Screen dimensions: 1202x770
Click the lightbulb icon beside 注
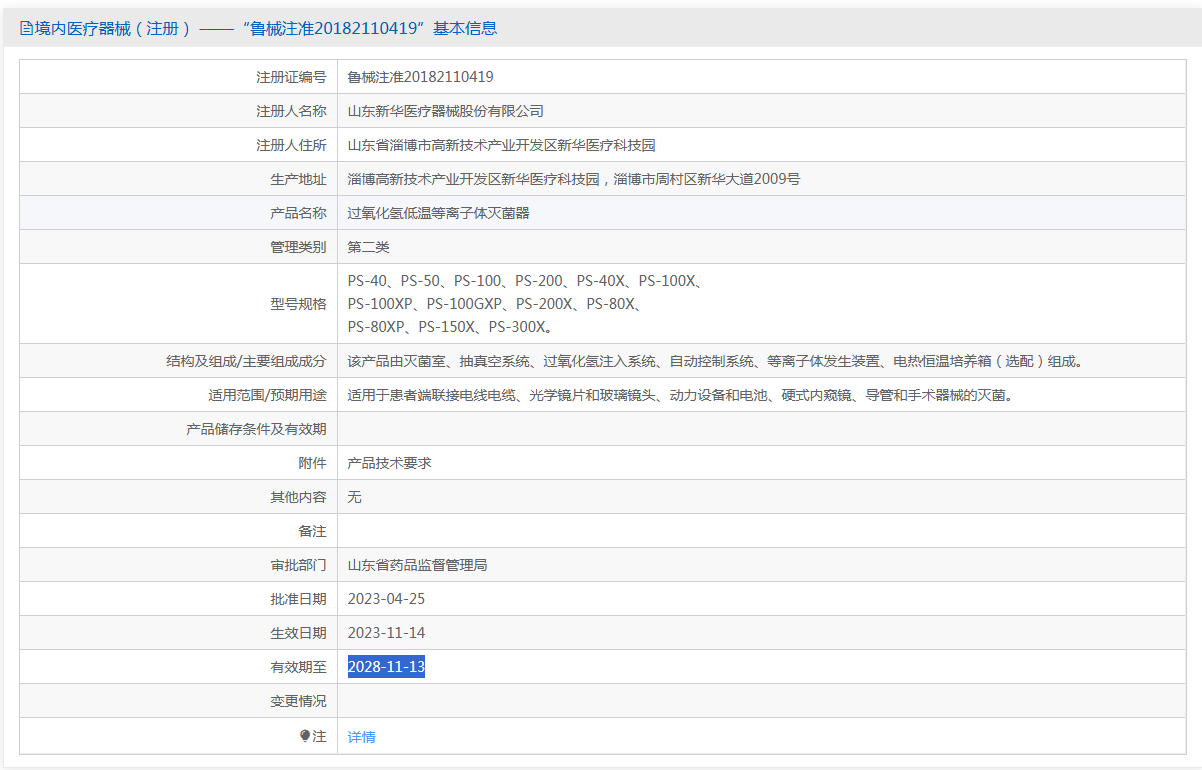[305, 736]
